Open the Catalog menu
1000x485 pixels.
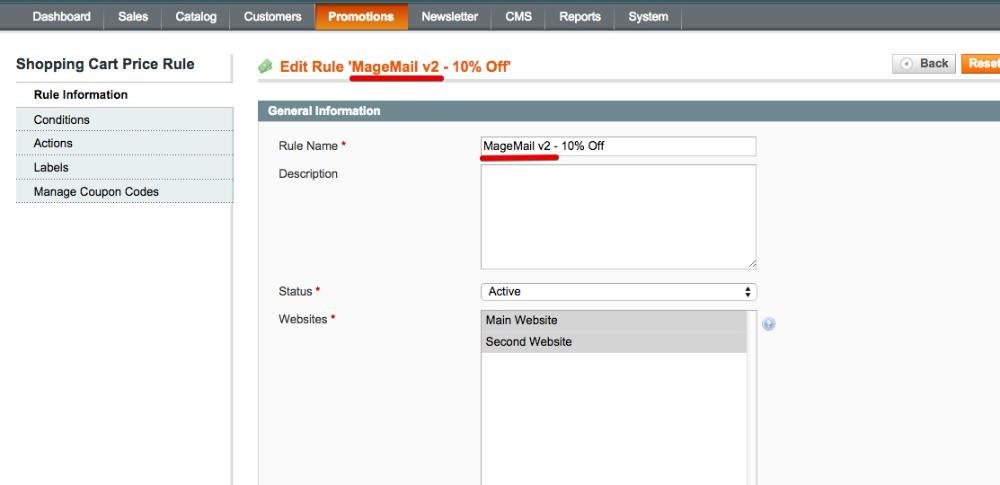point(195,17)
